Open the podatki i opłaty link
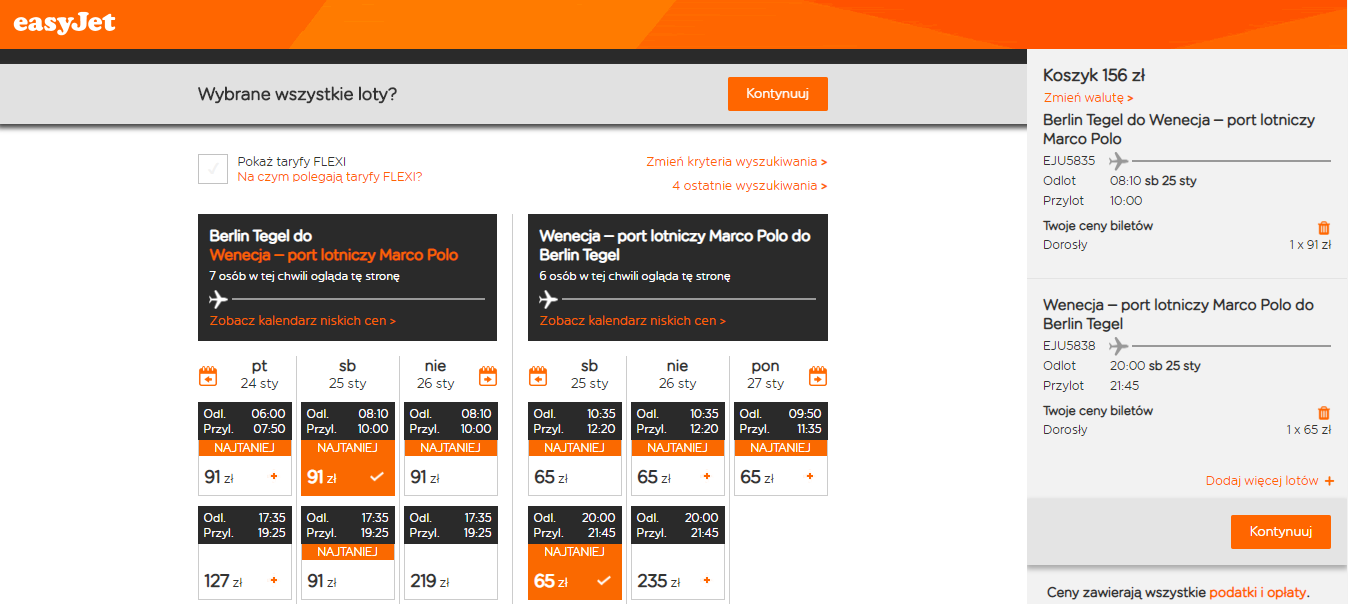The width and height of the screenshot is (1348, 604). tap(1257, 593)
